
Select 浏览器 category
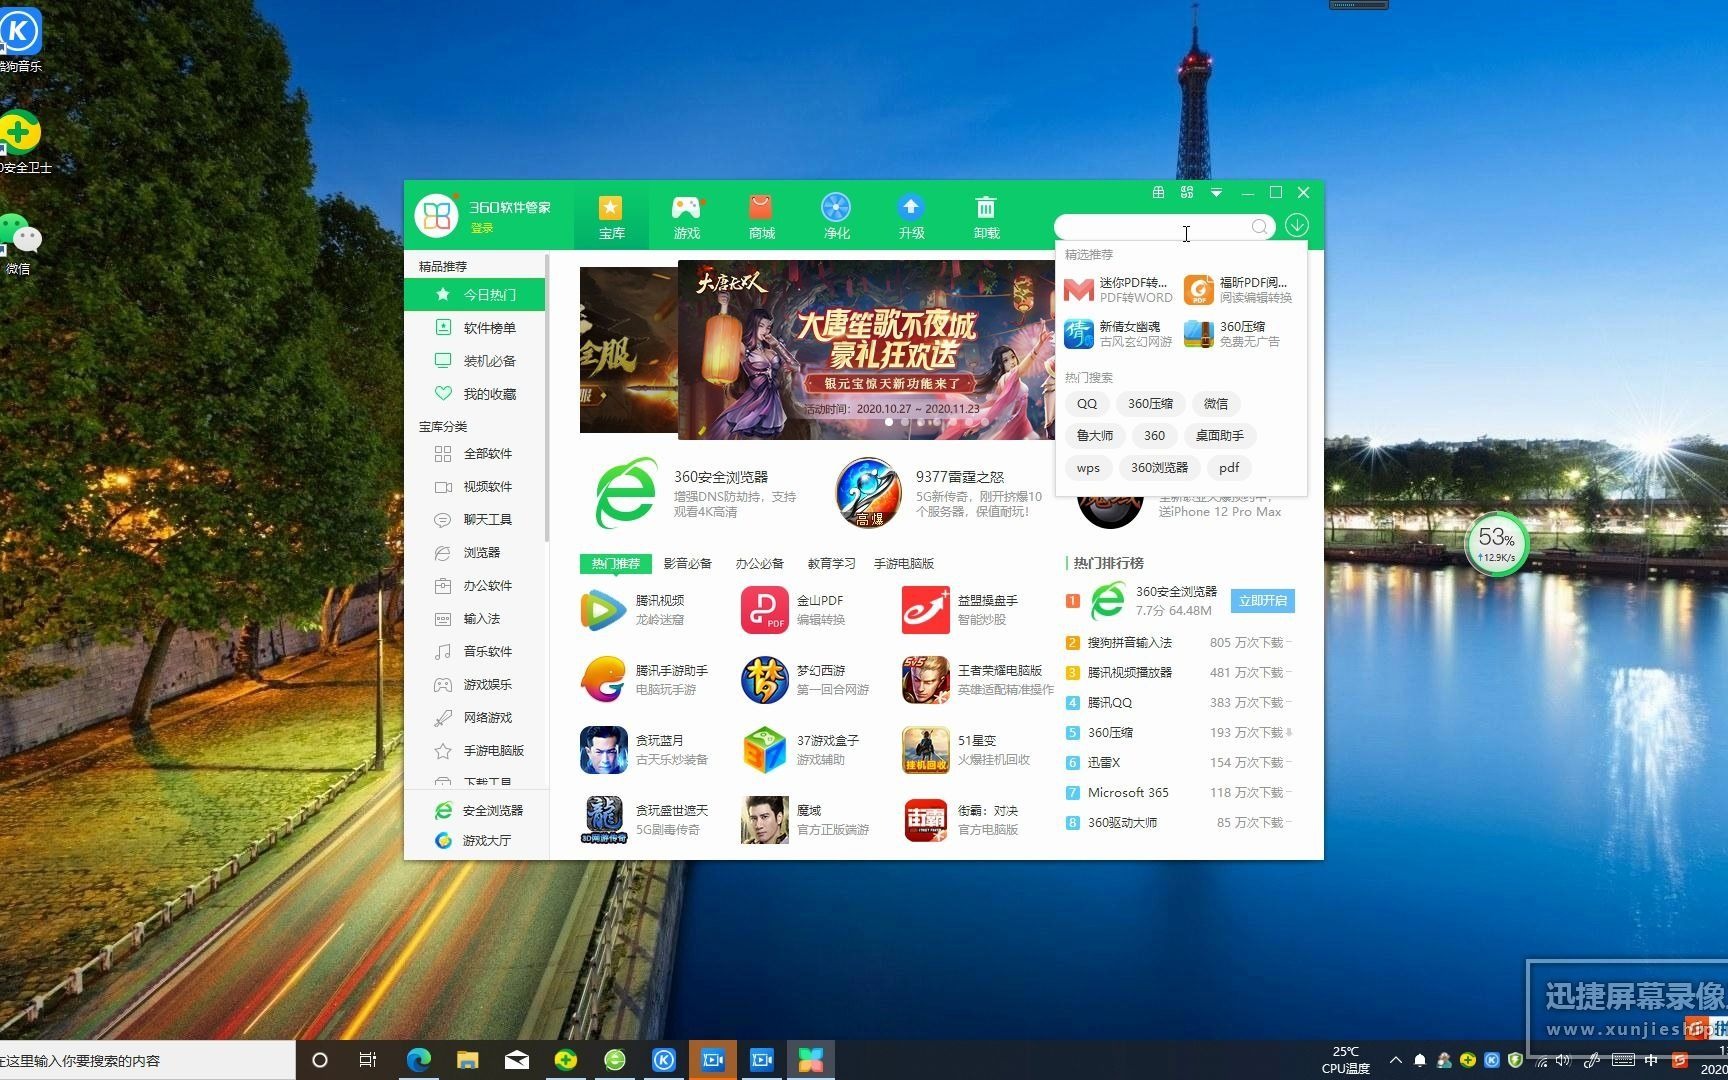click(x=475, y=553)
